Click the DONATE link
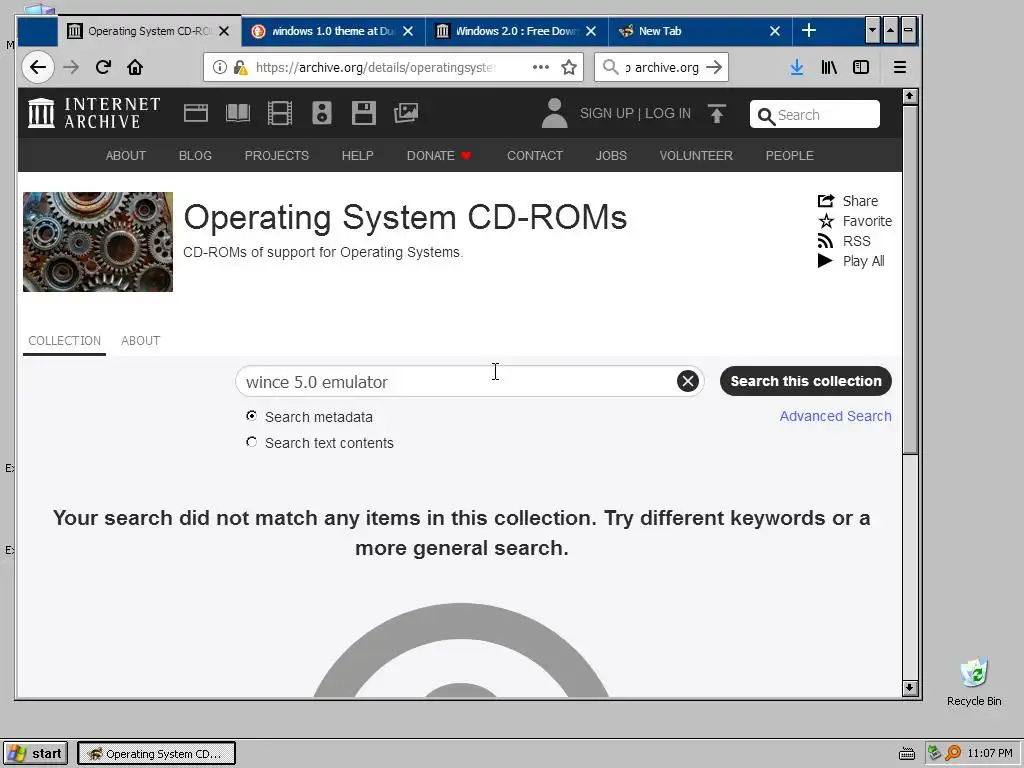1024x768 pixels. pos(439,155)
